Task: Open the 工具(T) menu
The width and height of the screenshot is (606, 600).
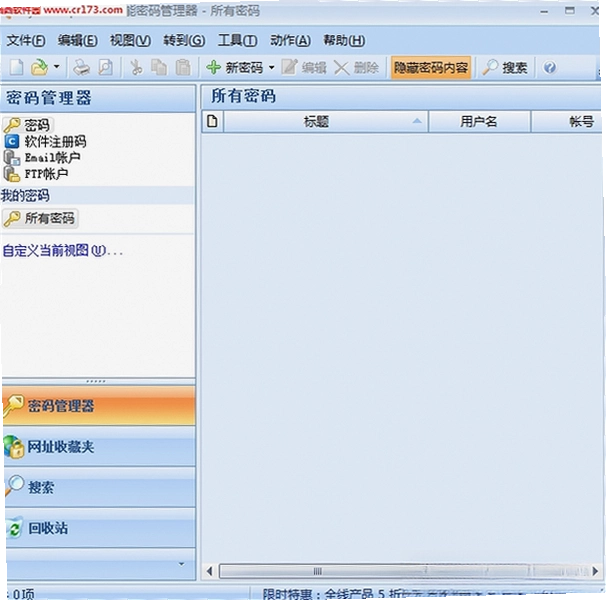Action: 237,40
